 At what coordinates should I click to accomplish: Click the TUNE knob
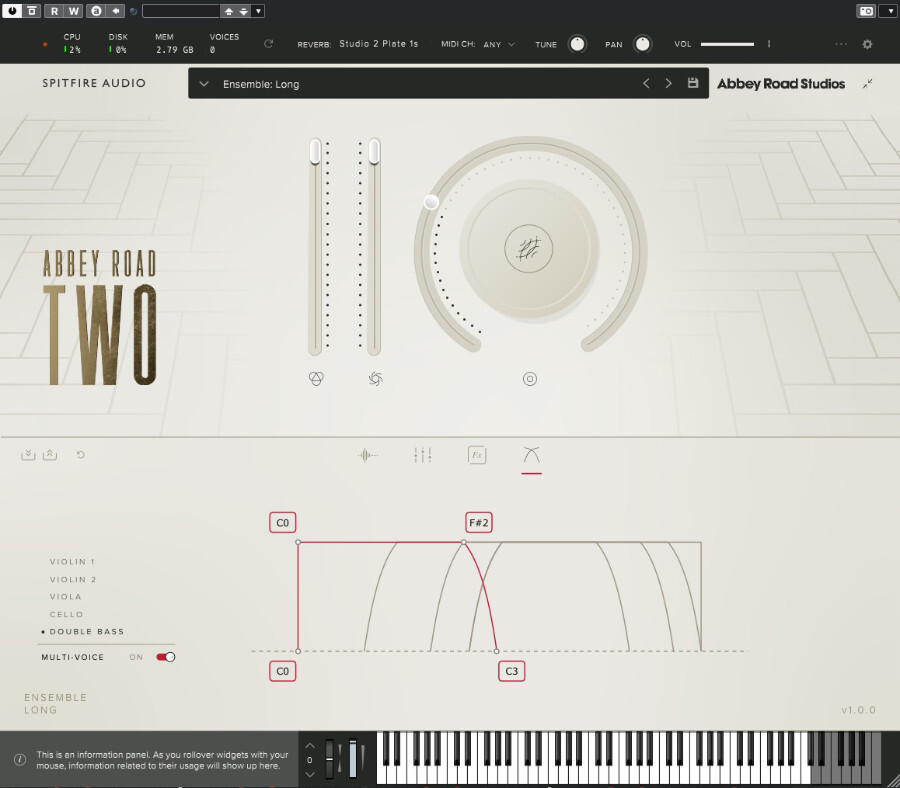coord(577,44)
